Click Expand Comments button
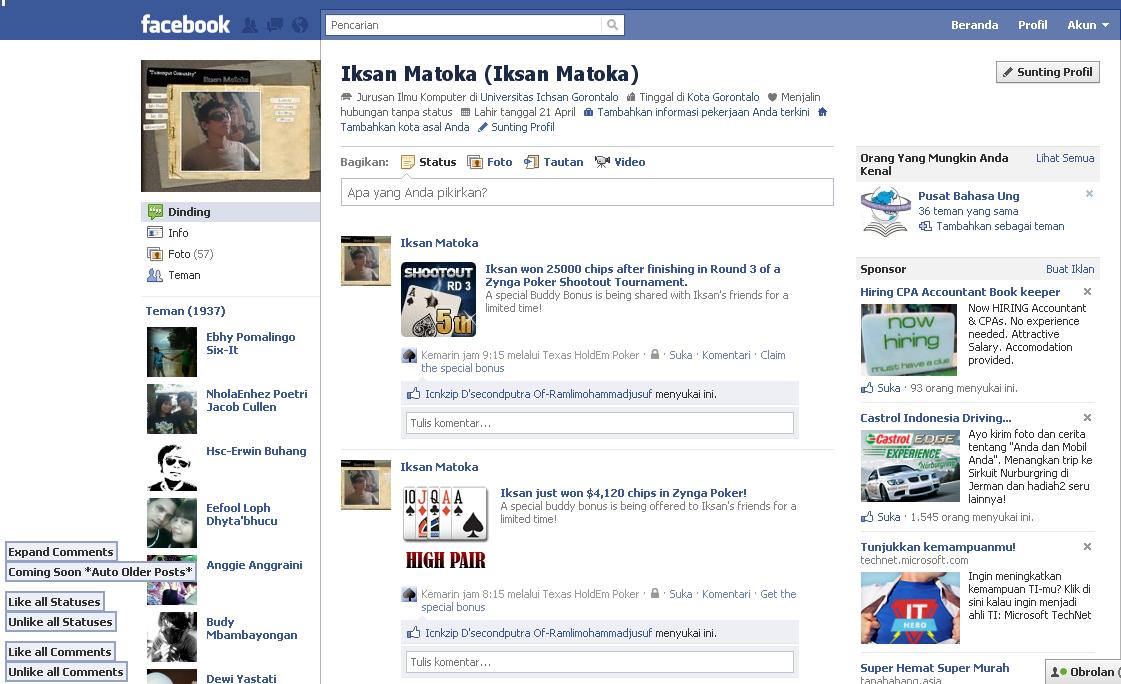Image resolution: width=1121 pixels, height=684 pixels. click(x=61, y=552)
